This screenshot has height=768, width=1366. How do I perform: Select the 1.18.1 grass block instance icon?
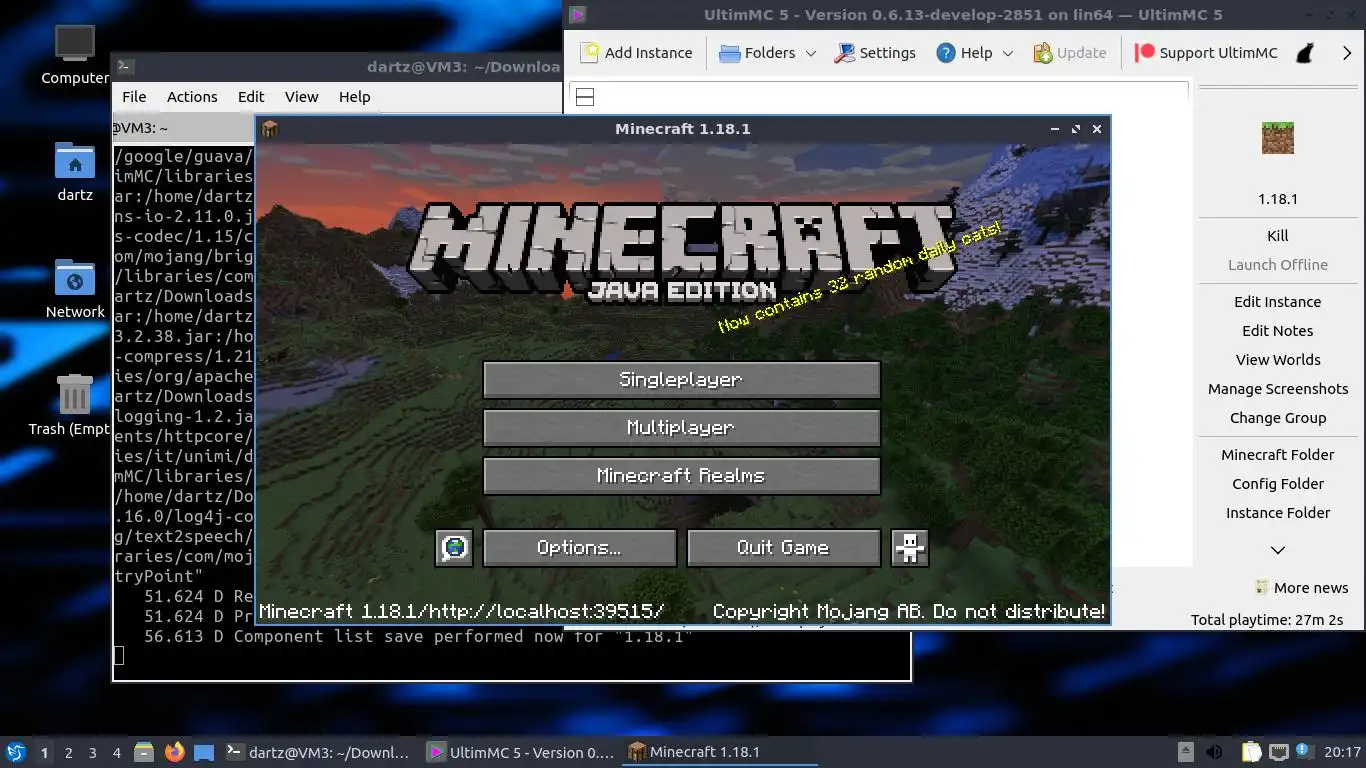pyautogui.click(x=1277, y=138)
